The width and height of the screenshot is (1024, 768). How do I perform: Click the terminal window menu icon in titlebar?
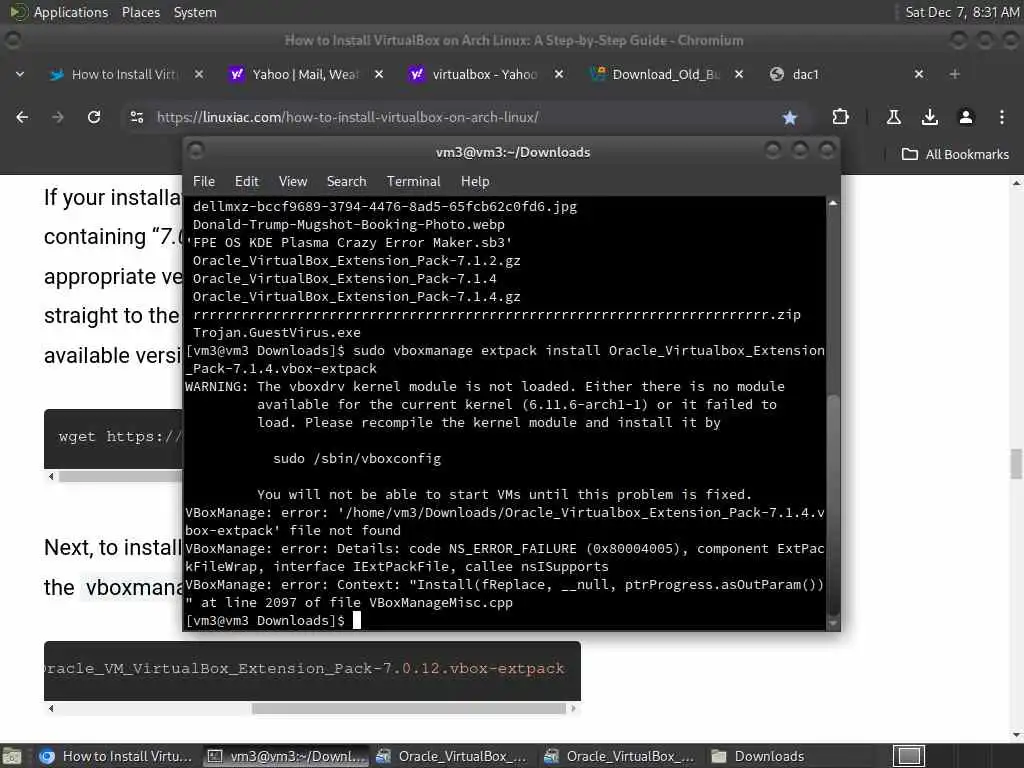pyautogui.click(x=196, y=152)
